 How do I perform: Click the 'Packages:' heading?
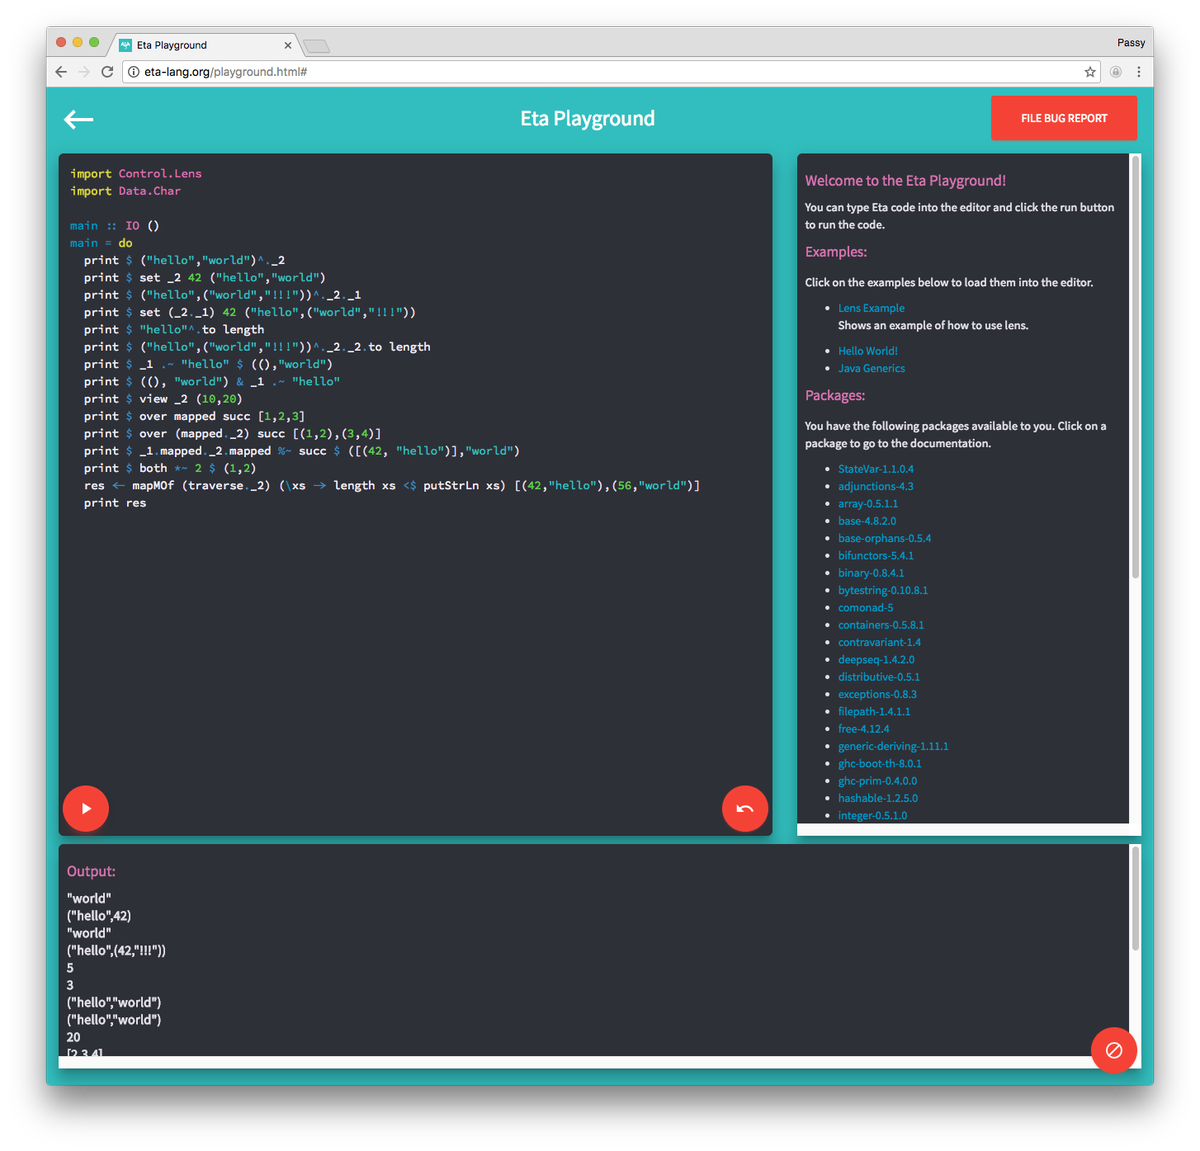click(x=835, y=396)
